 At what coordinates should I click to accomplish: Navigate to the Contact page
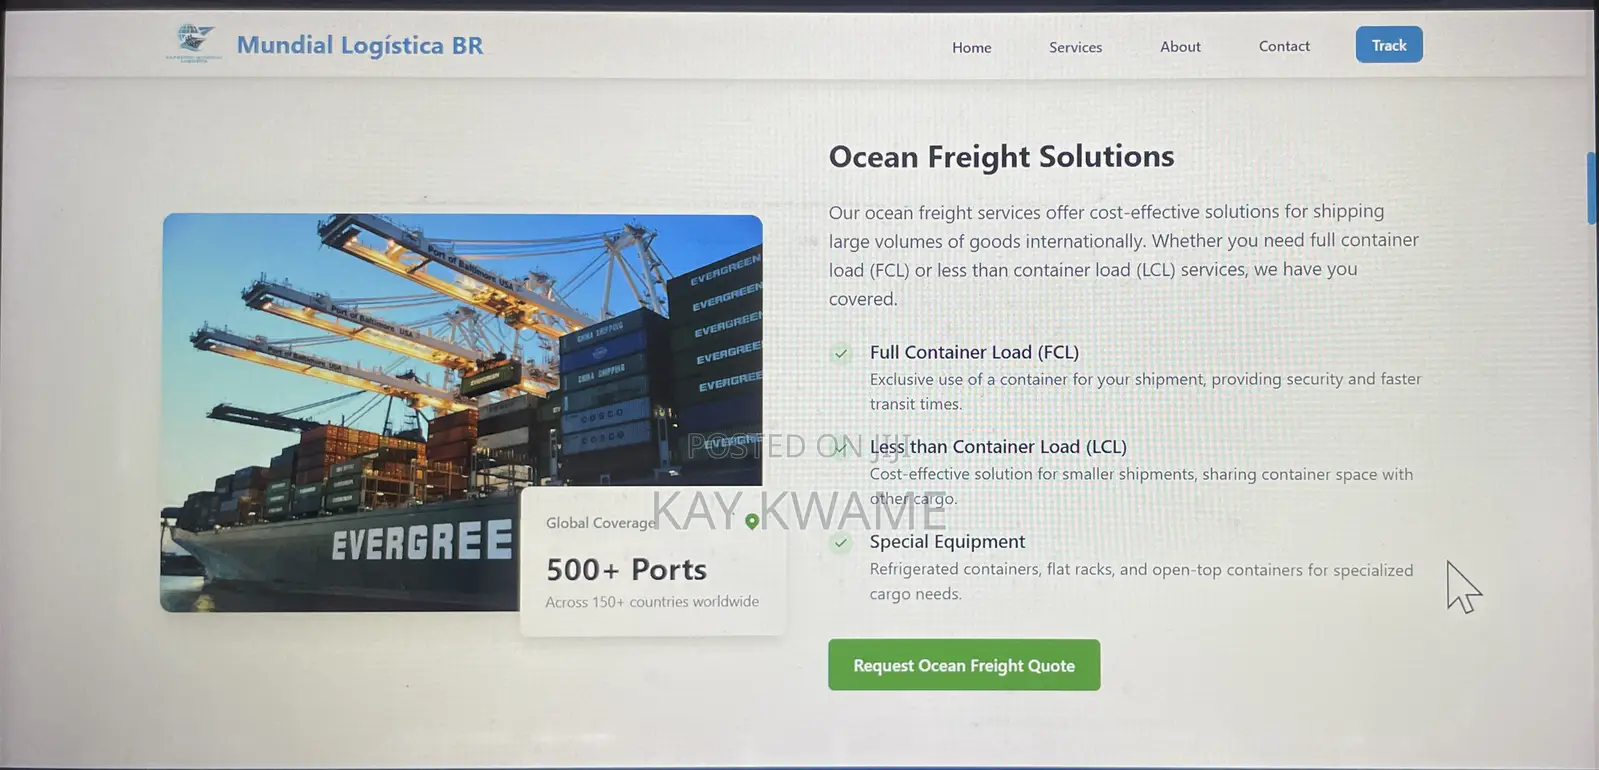pos(1284,46)
